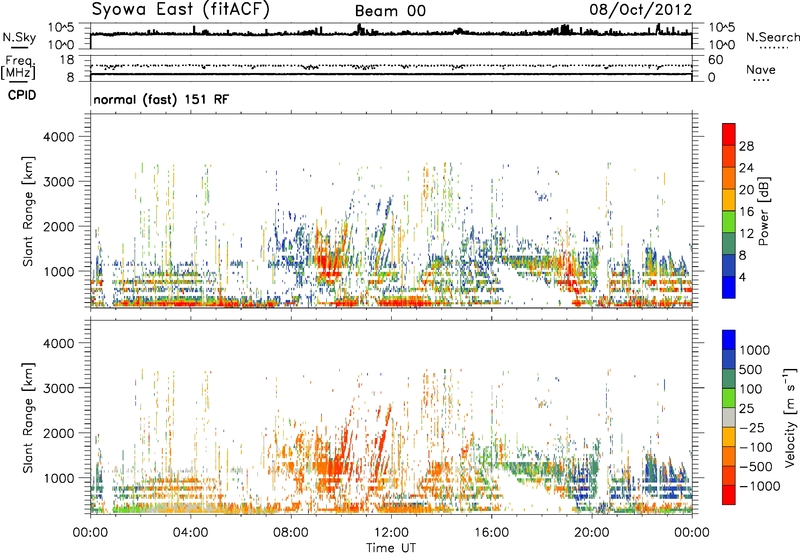Click the "04:00" time tick label
Screen dimensions: 800x554
click(190, 533)
